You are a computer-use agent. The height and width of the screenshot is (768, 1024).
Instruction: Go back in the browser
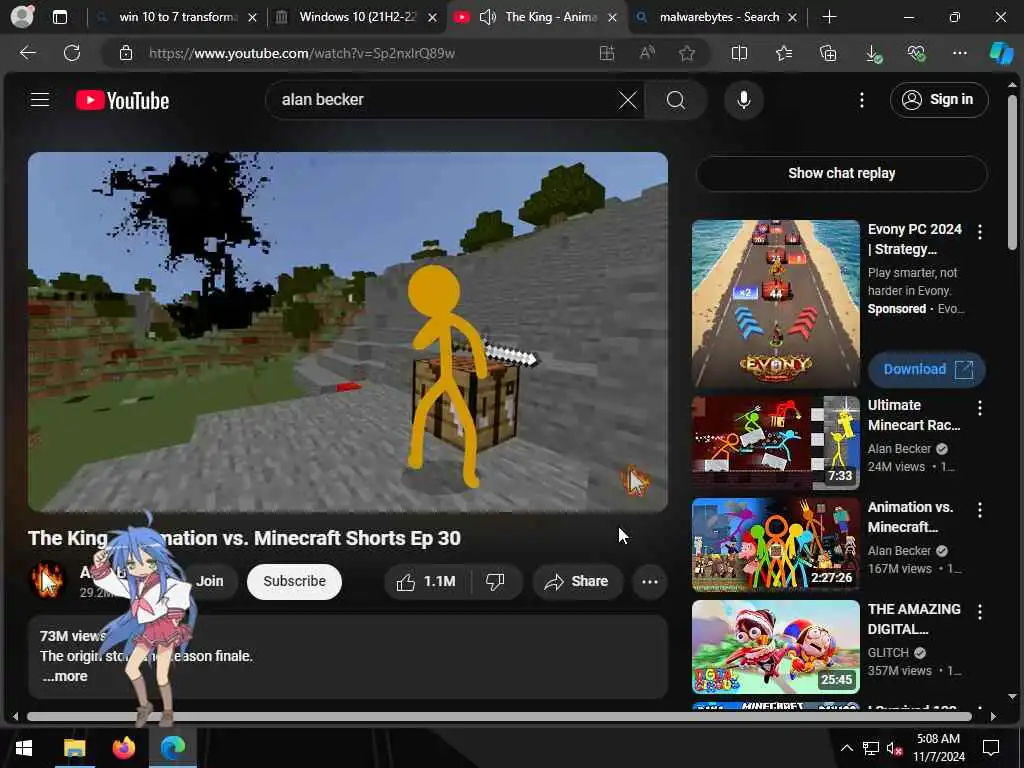[27, 53]
